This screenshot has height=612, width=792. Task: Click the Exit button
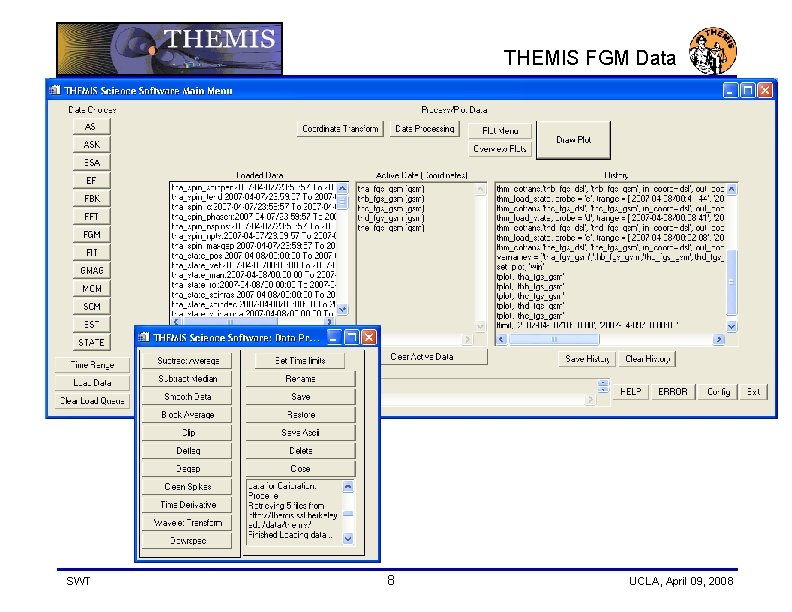pos(754,392)
